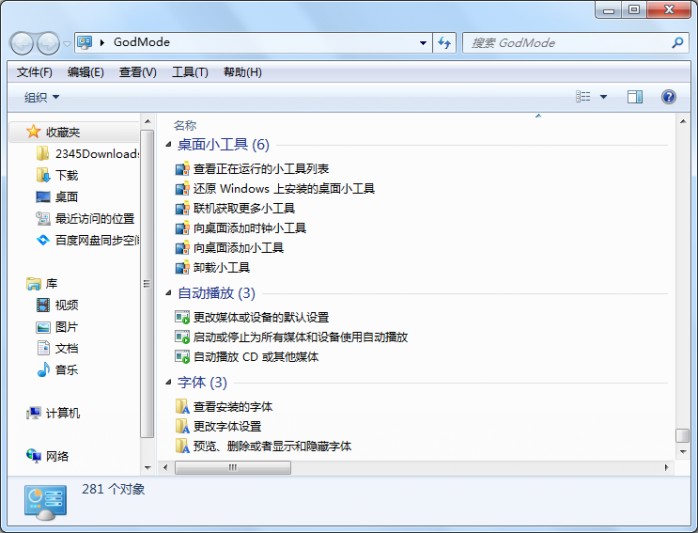
Task: Open the 文件(F) menu
Action: [34, 72]
